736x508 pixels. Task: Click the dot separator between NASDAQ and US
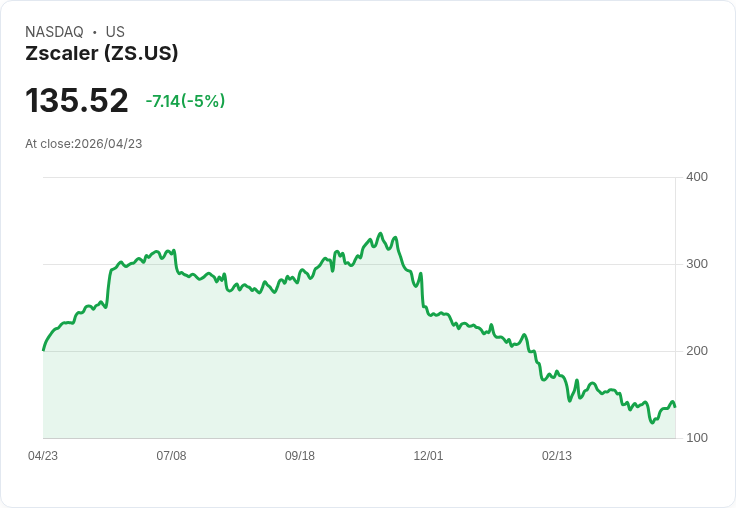(95, 32)
